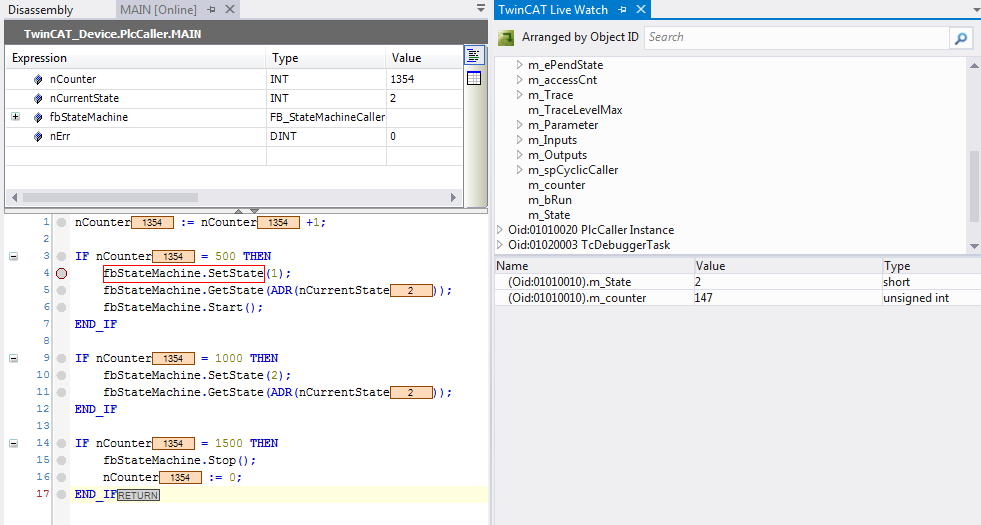Select the nErr value 0 cell
Viewport: 981px width, 525px height.
coord(424,136)
